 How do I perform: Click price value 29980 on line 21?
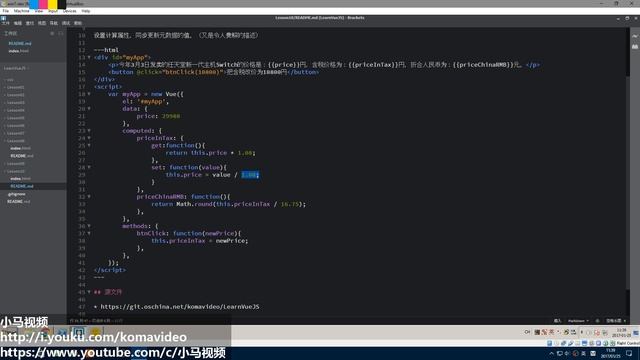(x=171, y=116)
